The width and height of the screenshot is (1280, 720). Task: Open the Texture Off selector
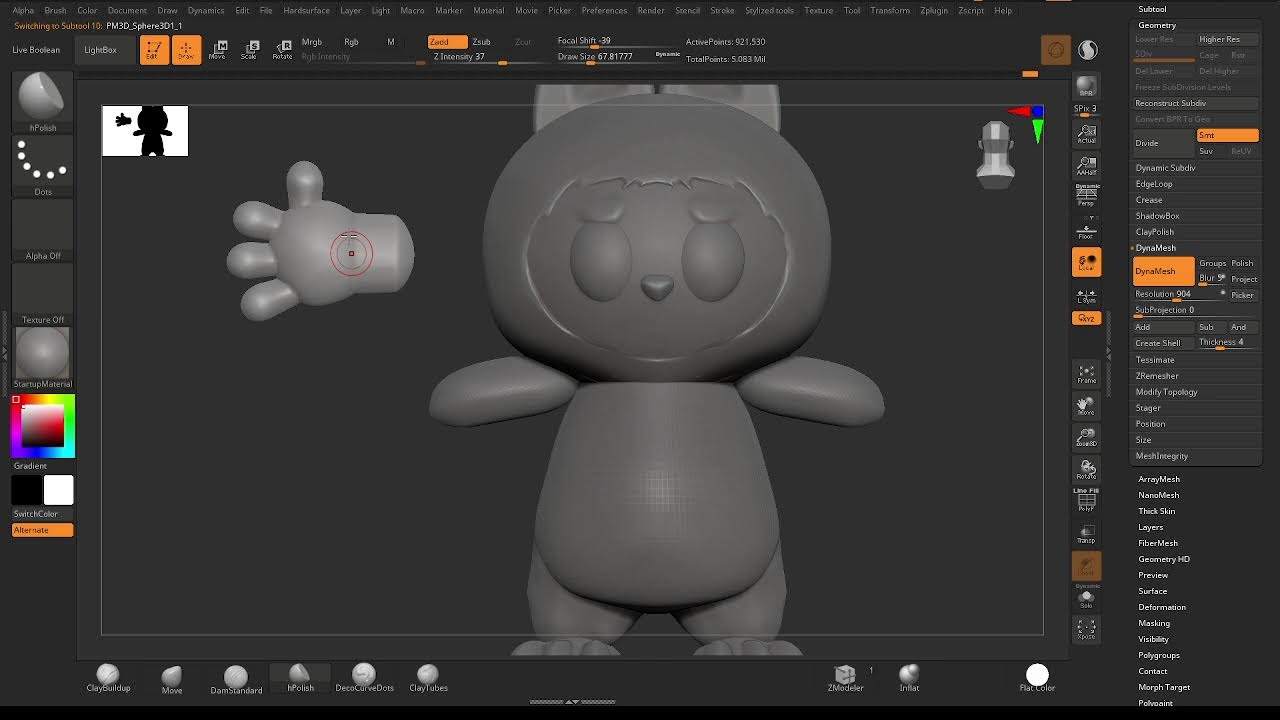coord(42,294)
